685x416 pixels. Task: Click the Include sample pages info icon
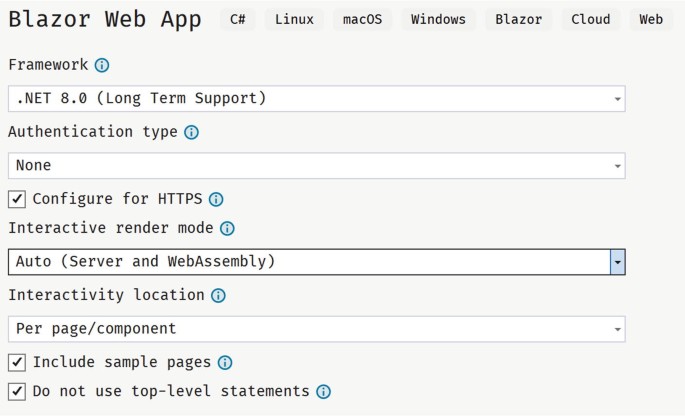point(225,363)
